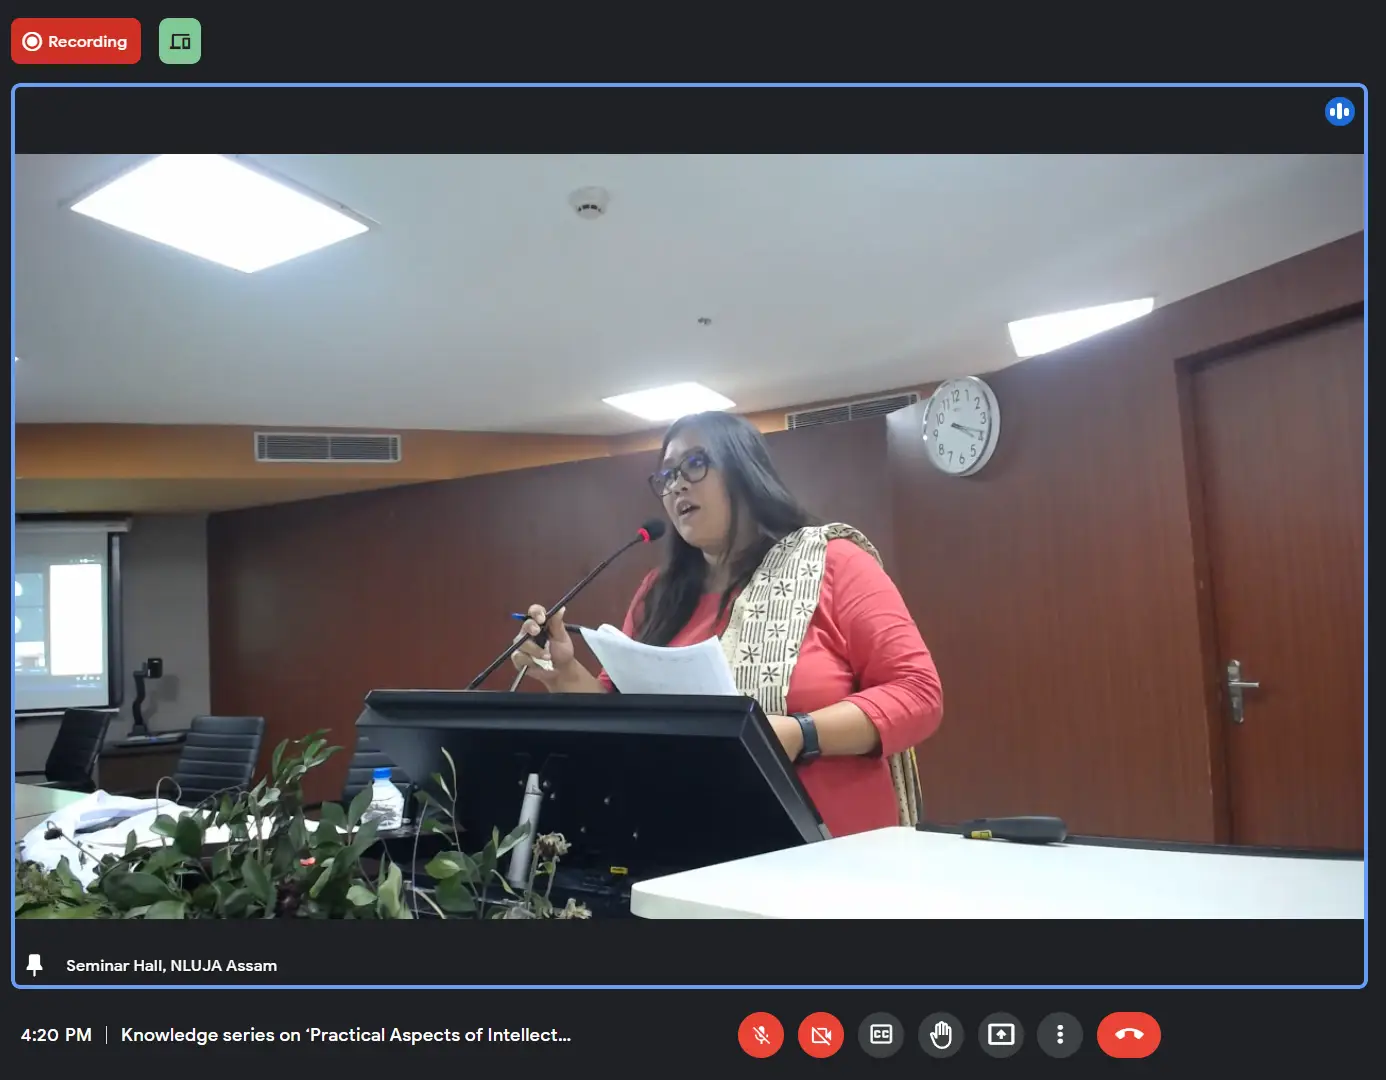Screen dimensions: 1386x1080
Task: Click the red Recording indicator
Action: click(76, 41)
